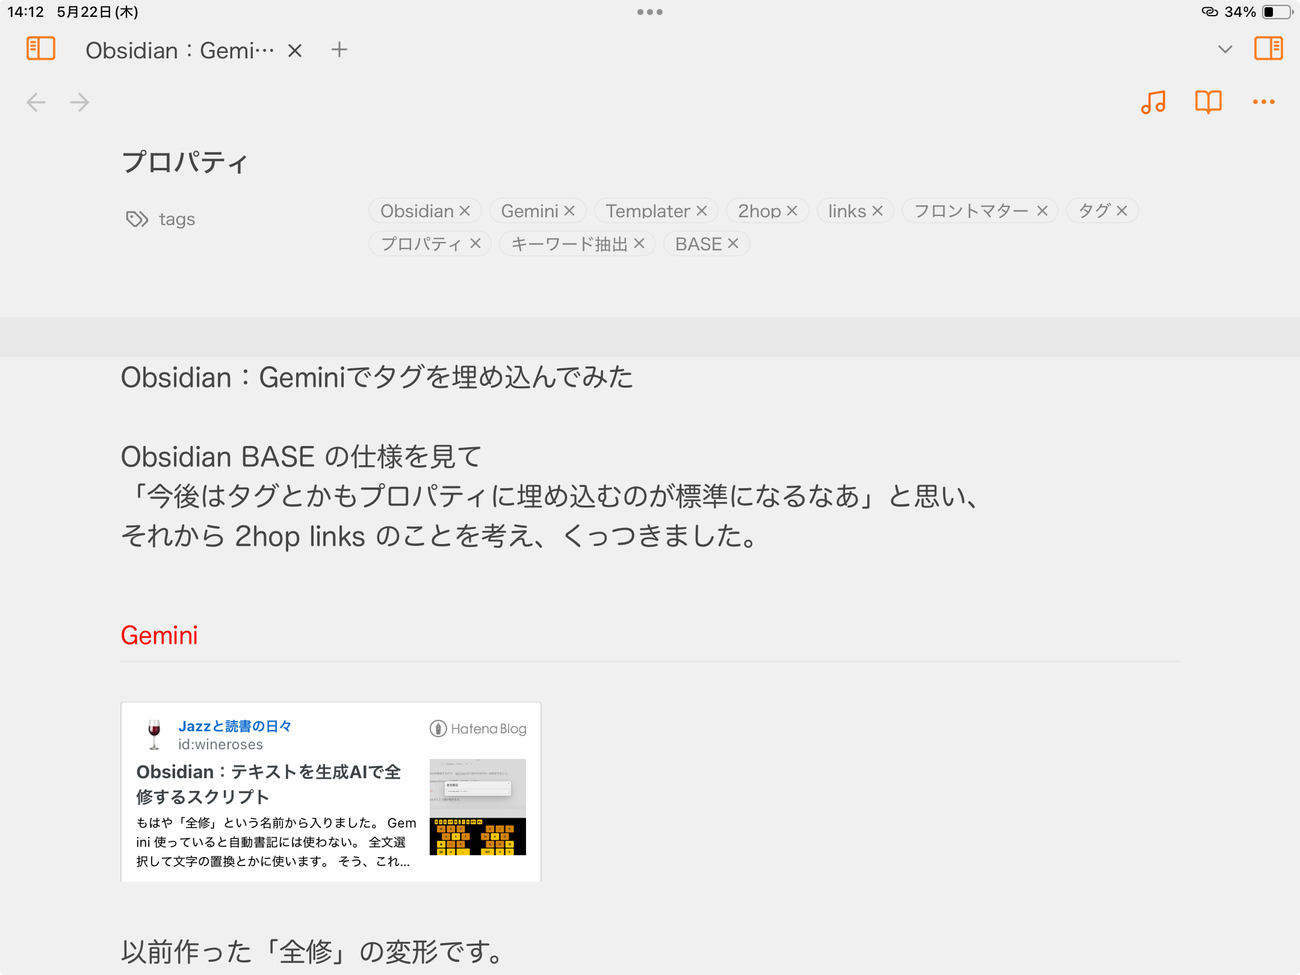Remove the プロパティ tag

point(475,243)
